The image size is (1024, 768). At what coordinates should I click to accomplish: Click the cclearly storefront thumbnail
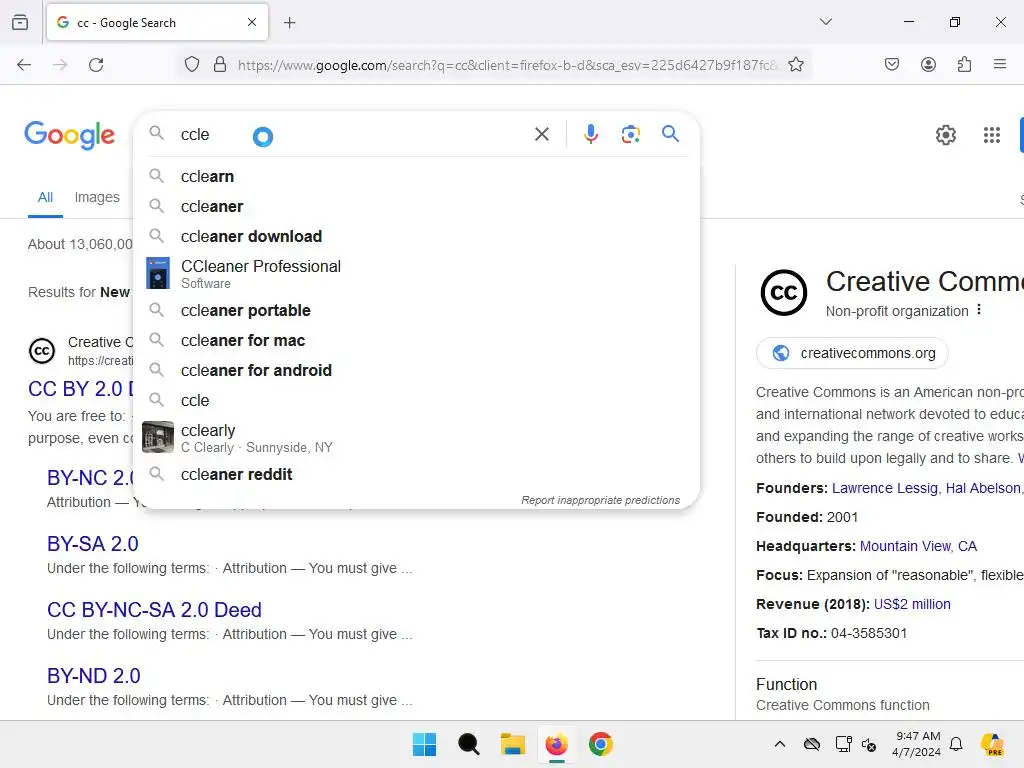[158, 437]
